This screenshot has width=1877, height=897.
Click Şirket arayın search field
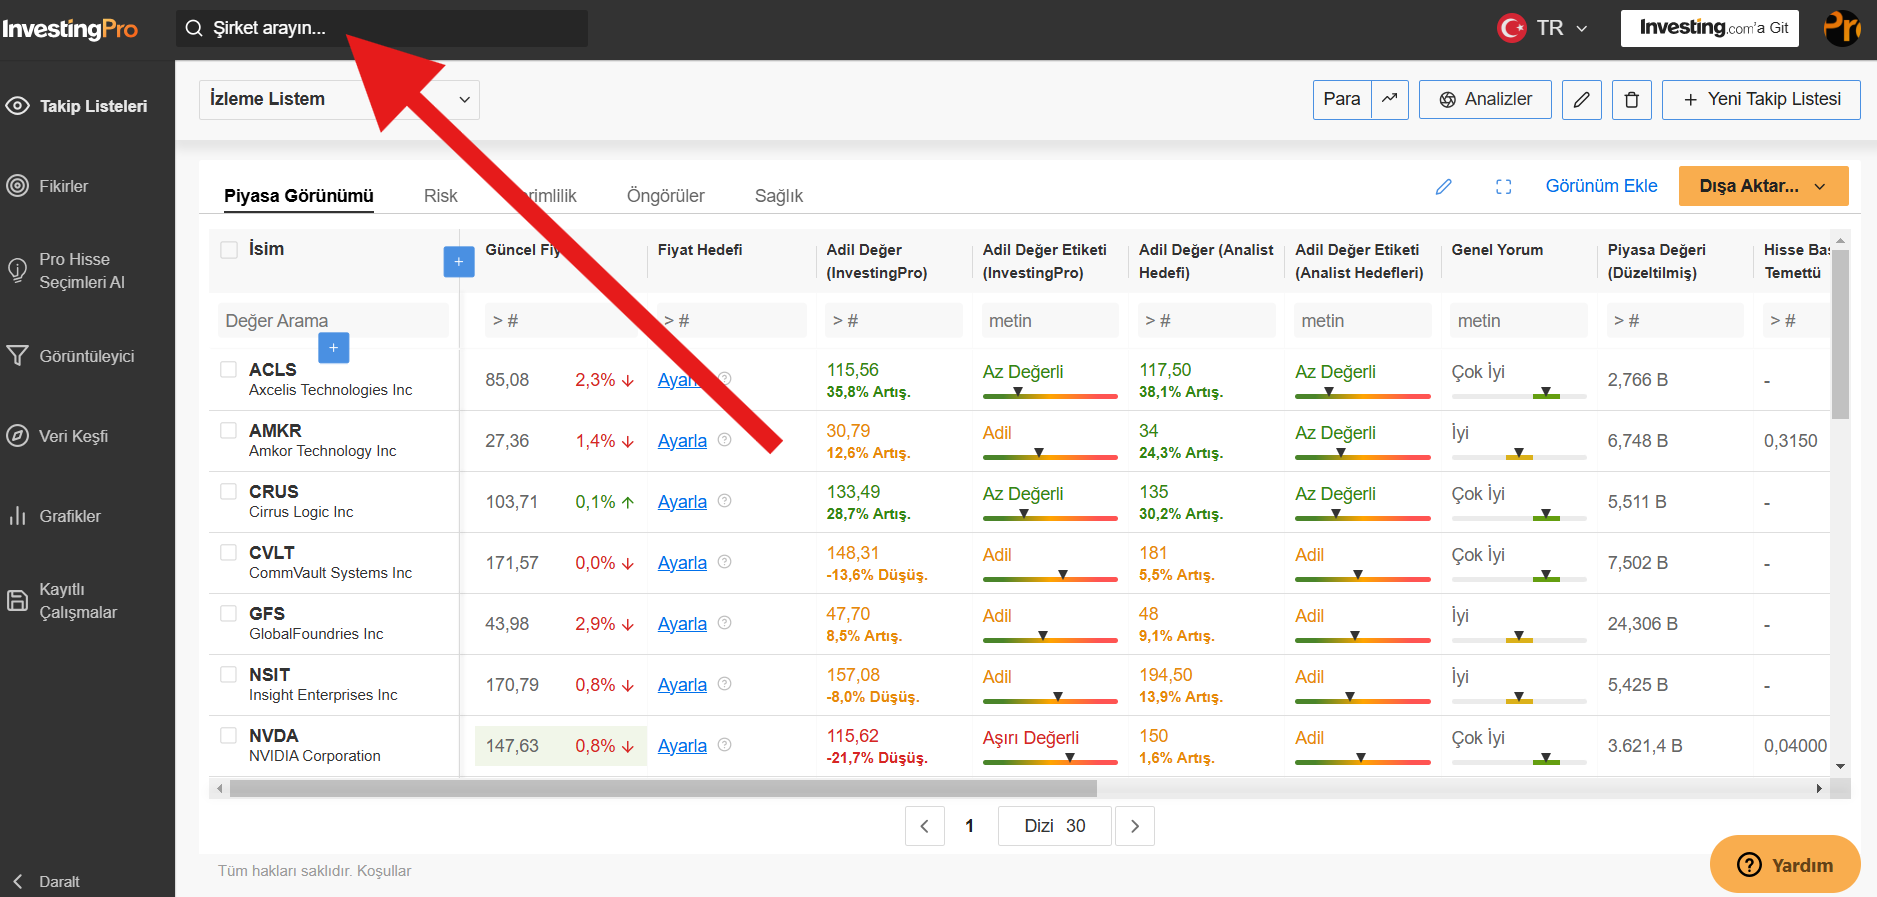tap(382, 28)
